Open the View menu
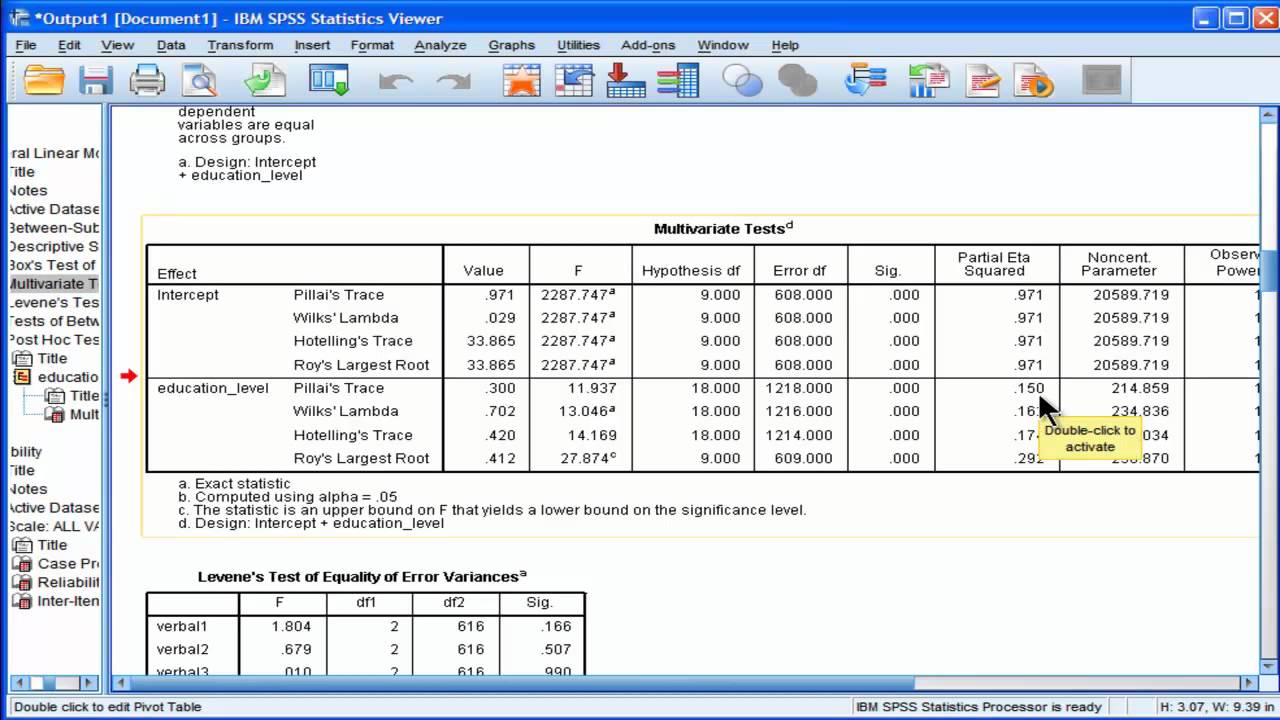Viewport: 1280px width, 720px height. point(117,45)
